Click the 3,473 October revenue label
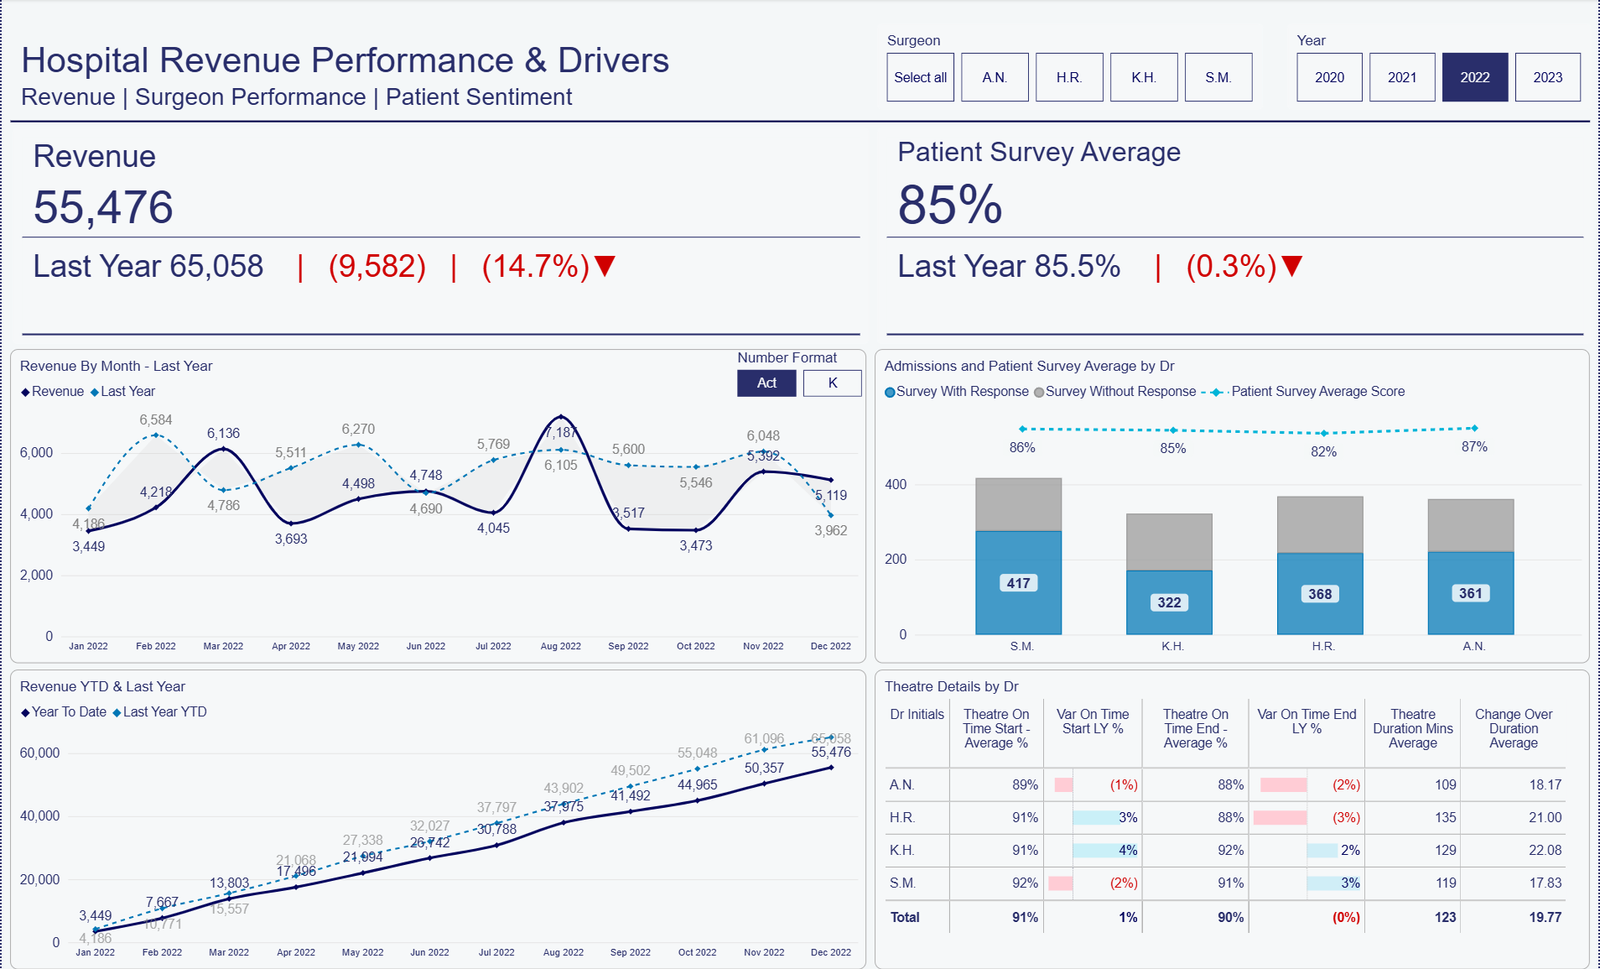 [696, 546]
